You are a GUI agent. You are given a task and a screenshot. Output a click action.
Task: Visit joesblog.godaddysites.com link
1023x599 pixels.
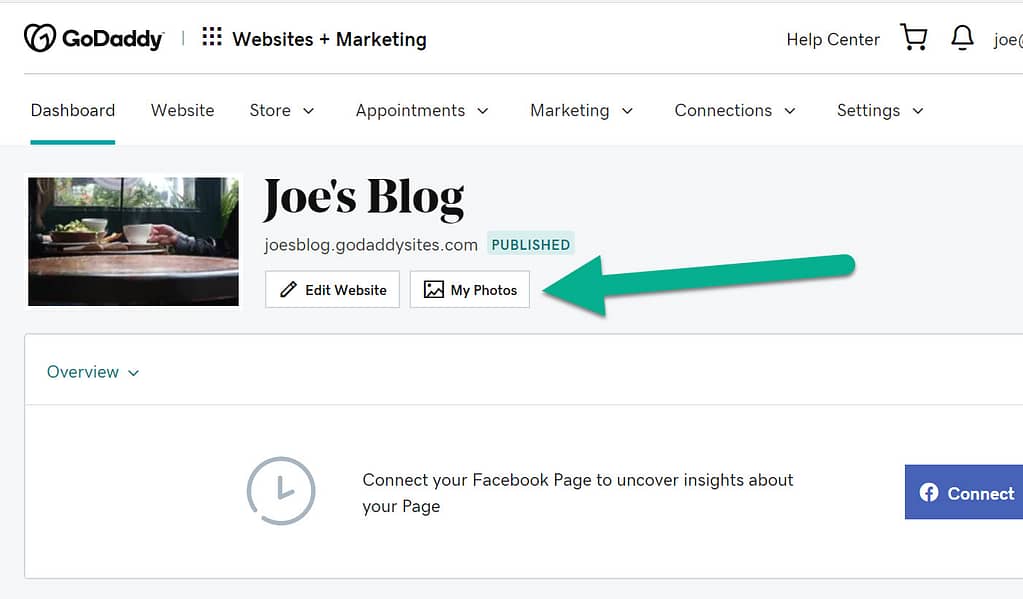point(371,244)
